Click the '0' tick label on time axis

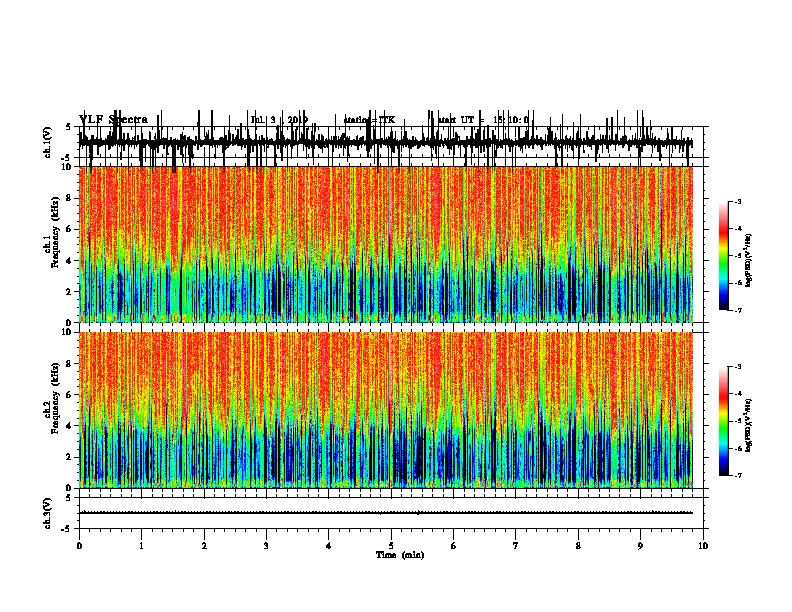[79, 546]
